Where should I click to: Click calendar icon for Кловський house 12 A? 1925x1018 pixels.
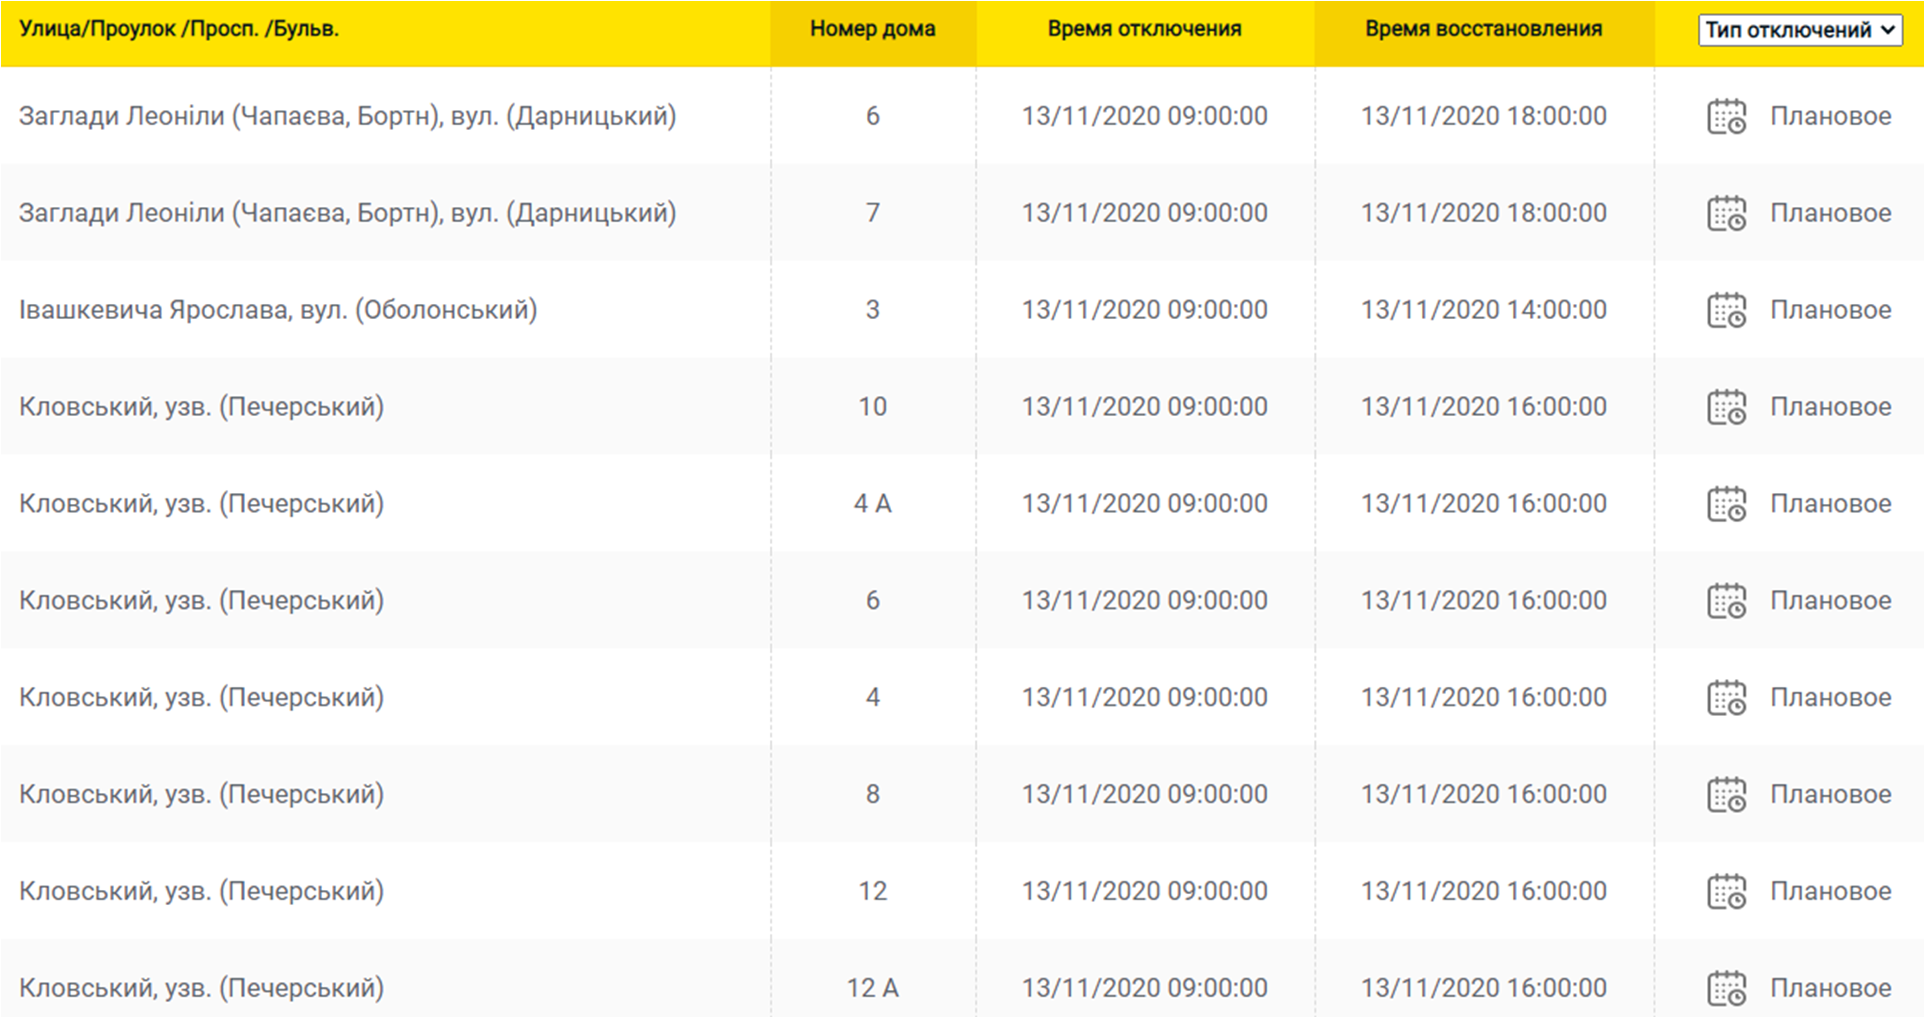(1725, 988)
